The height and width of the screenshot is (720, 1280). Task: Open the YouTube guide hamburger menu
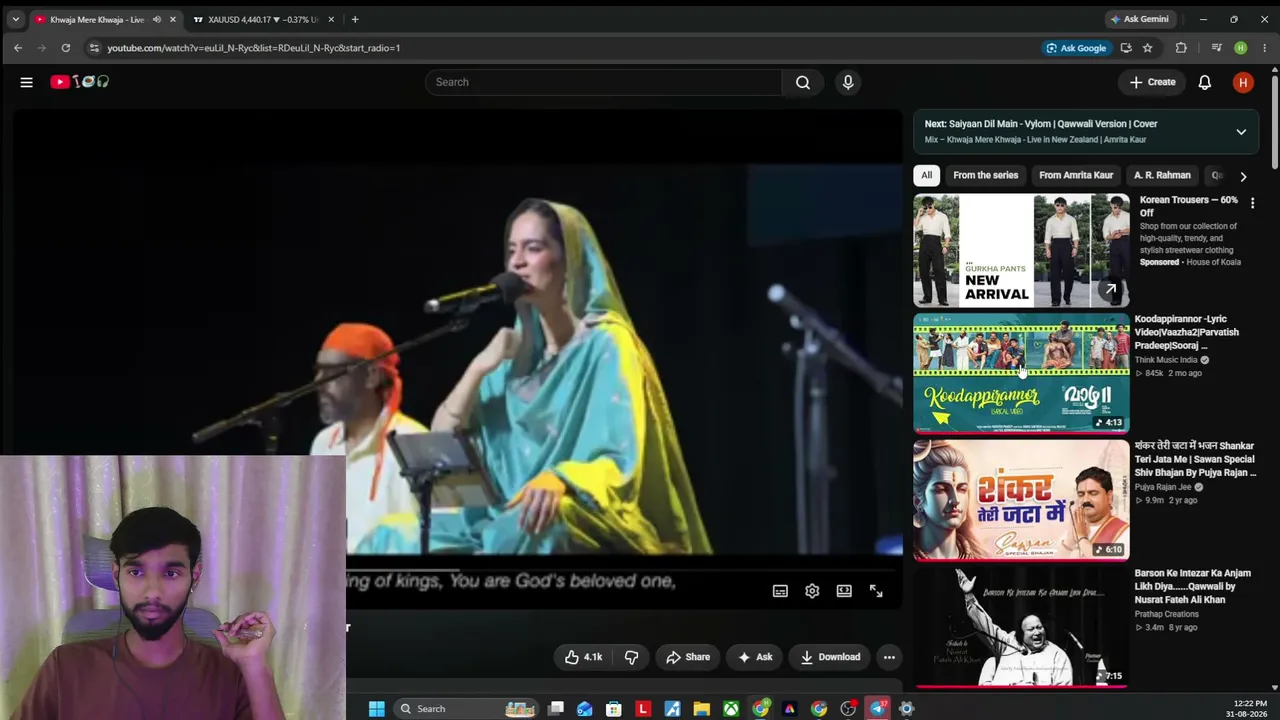point(26,82)
